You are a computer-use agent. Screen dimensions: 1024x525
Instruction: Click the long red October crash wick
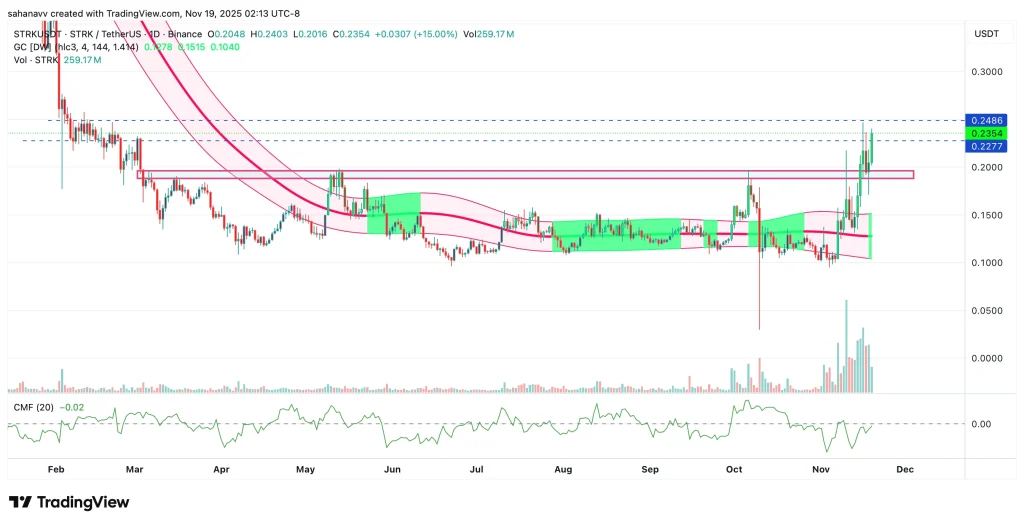coord(758,290)
